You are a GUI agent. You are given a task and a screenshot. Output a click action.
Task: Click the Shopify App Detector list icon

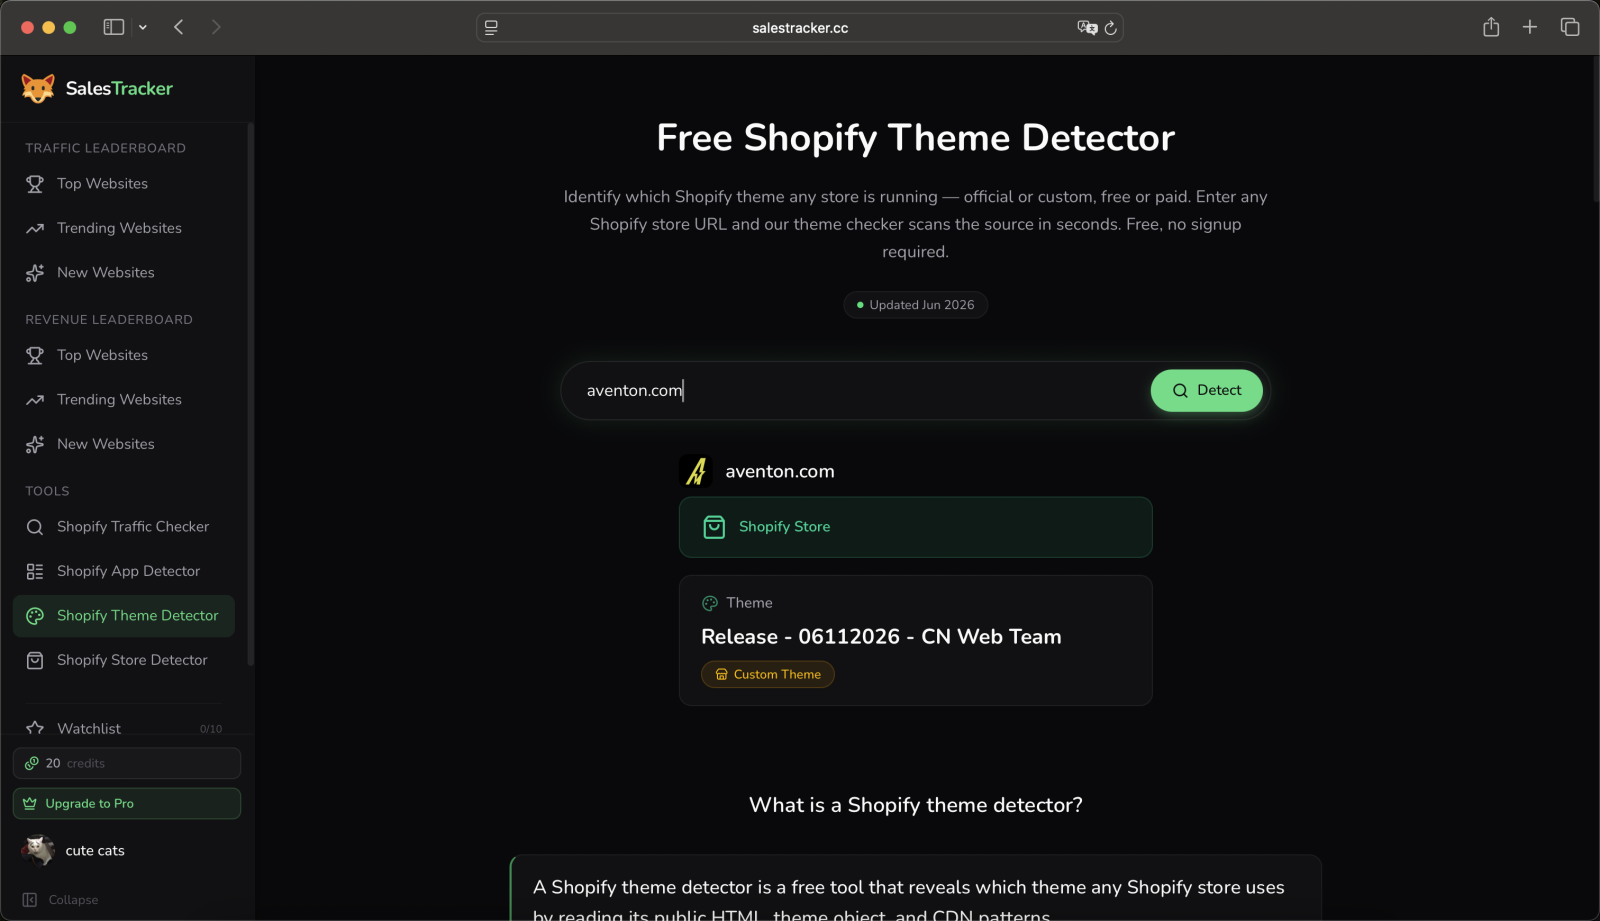point(35,571)
